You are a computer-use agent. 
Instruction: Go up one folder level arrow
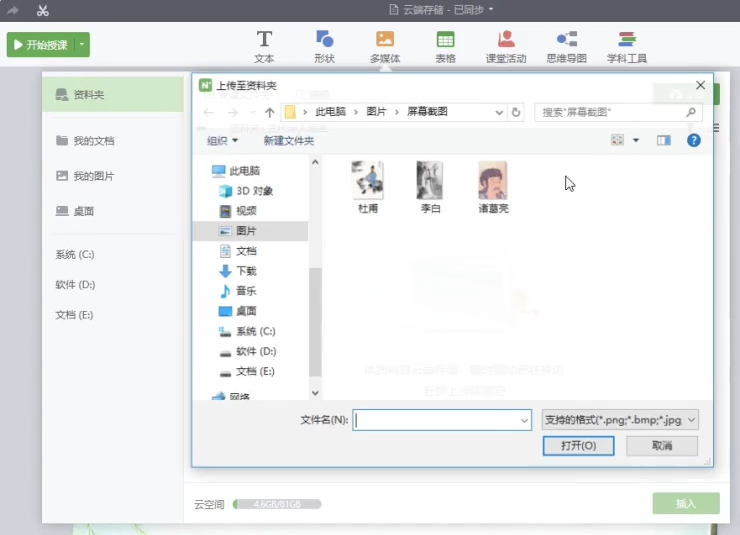click(x=269, y=112)
